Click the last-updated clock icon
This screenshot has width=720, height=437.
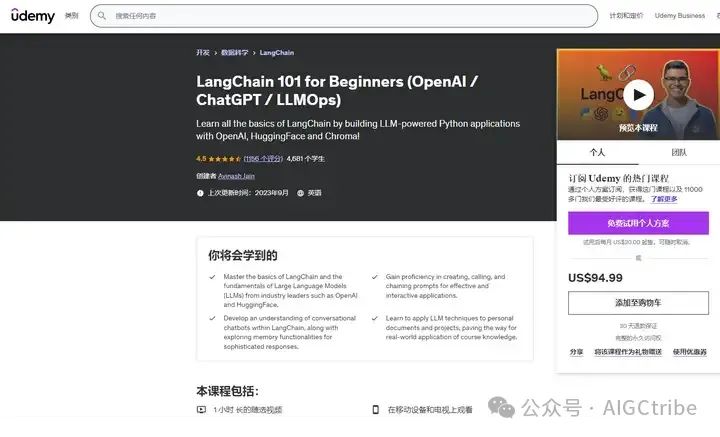(200, 193)
